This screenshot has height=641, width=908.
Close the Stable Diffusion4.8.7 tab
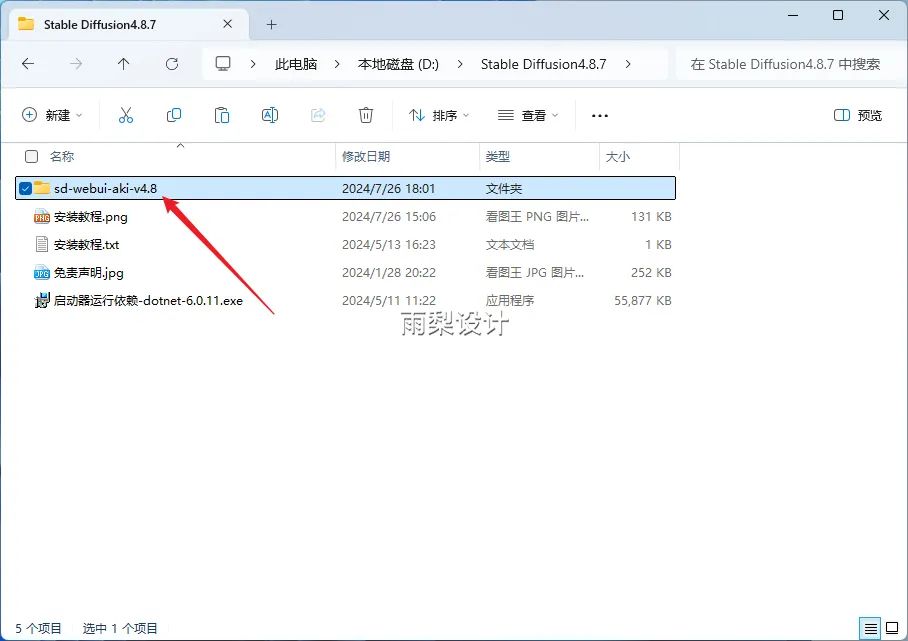tap(228, 24)
